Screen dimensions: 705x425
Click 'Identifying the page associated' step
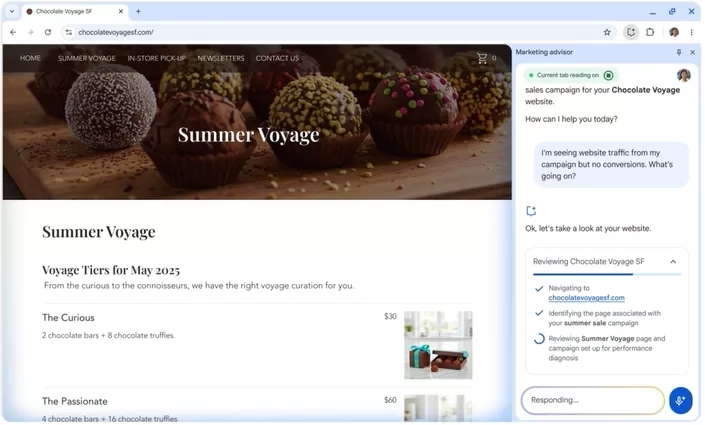coord(604,318)
